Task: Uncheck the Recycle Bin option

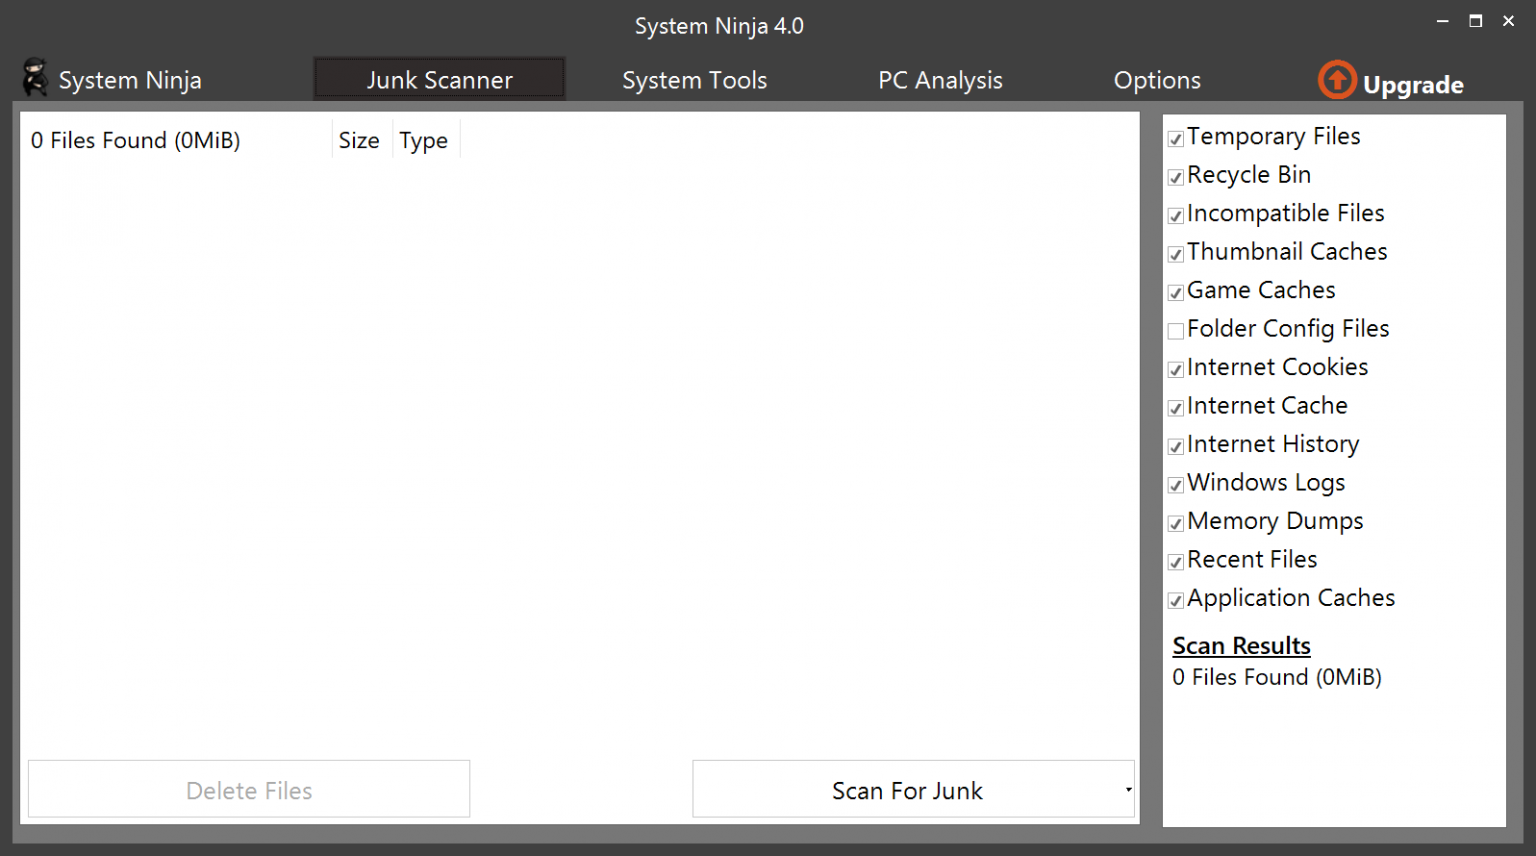Action: tap(1176, 177)
